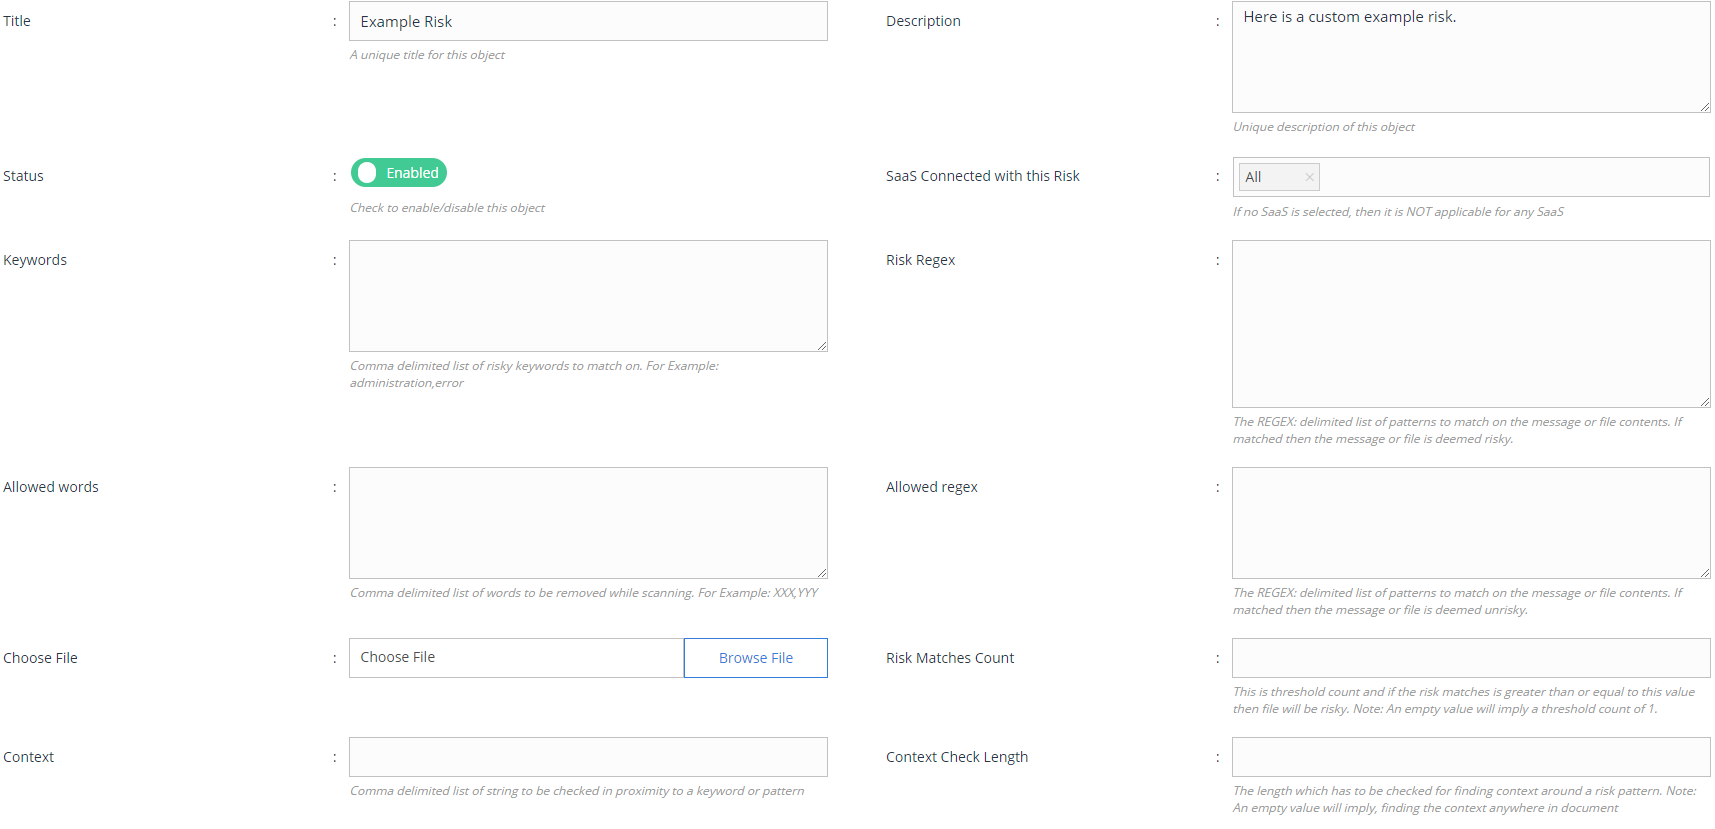This screenshot has height=829, width=1715.
Task: Click the Allowed words text area
Action: pyautogui.click(x=588, y=523)
